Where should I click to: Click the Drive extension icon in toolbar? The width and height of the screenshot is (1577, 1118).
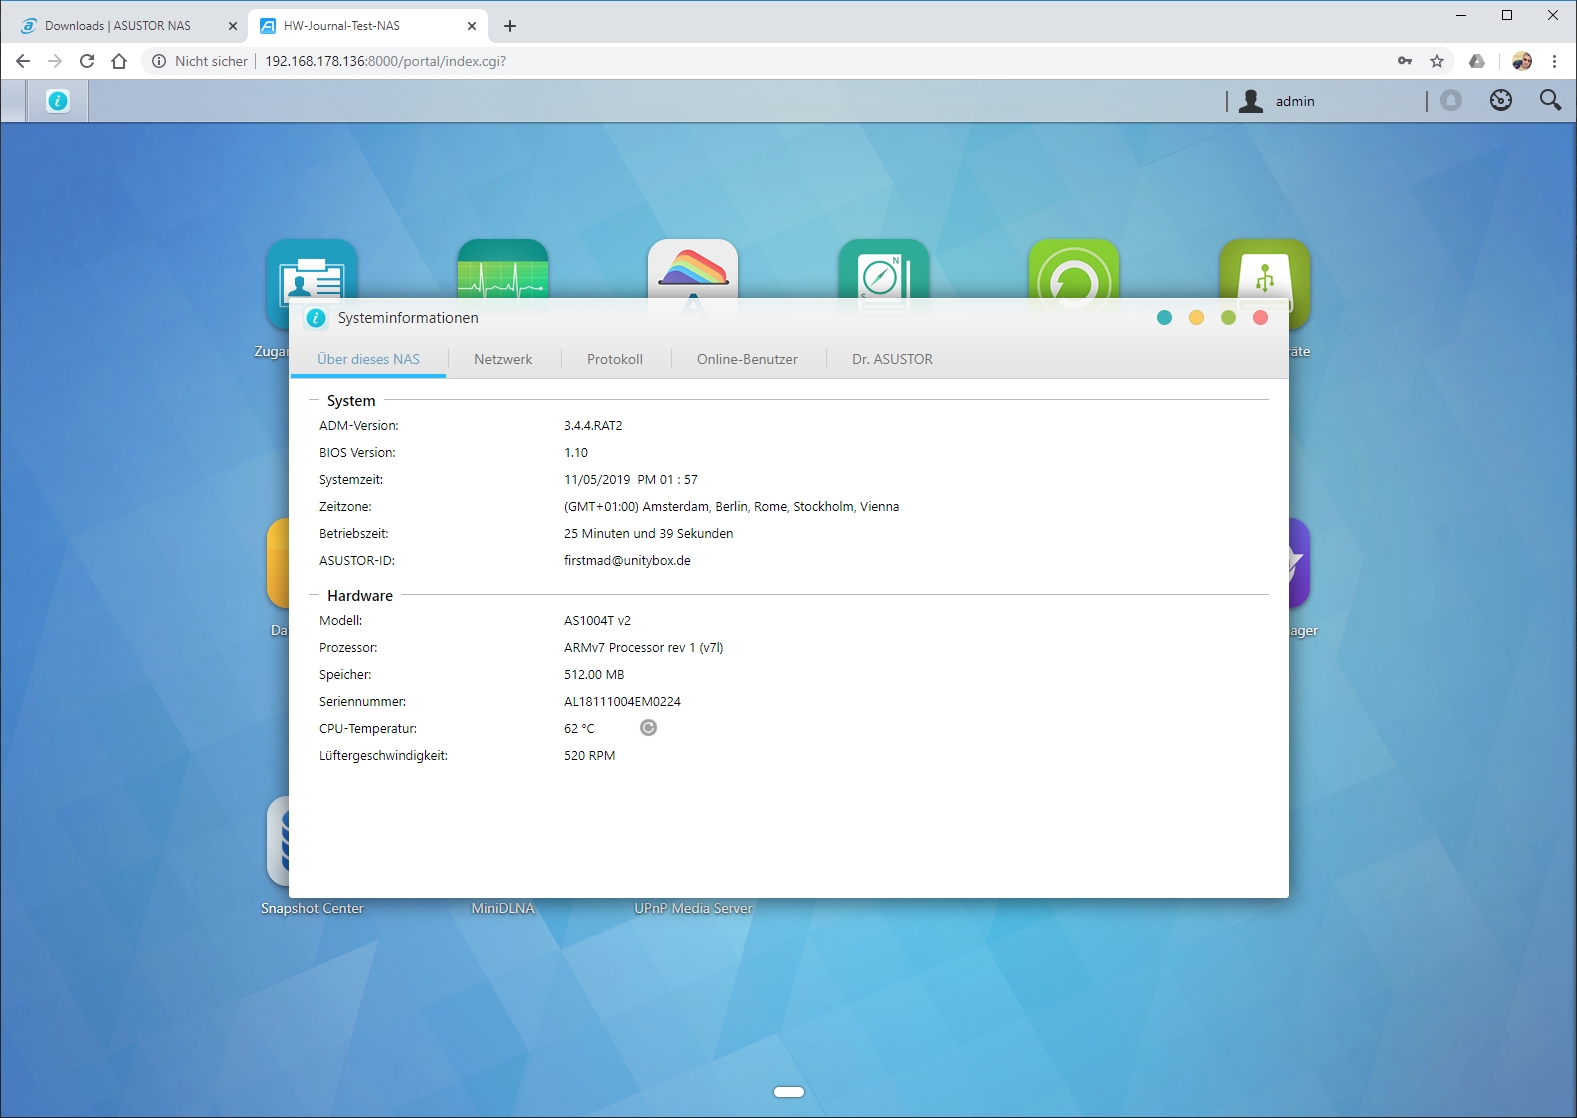point(1477,61)
